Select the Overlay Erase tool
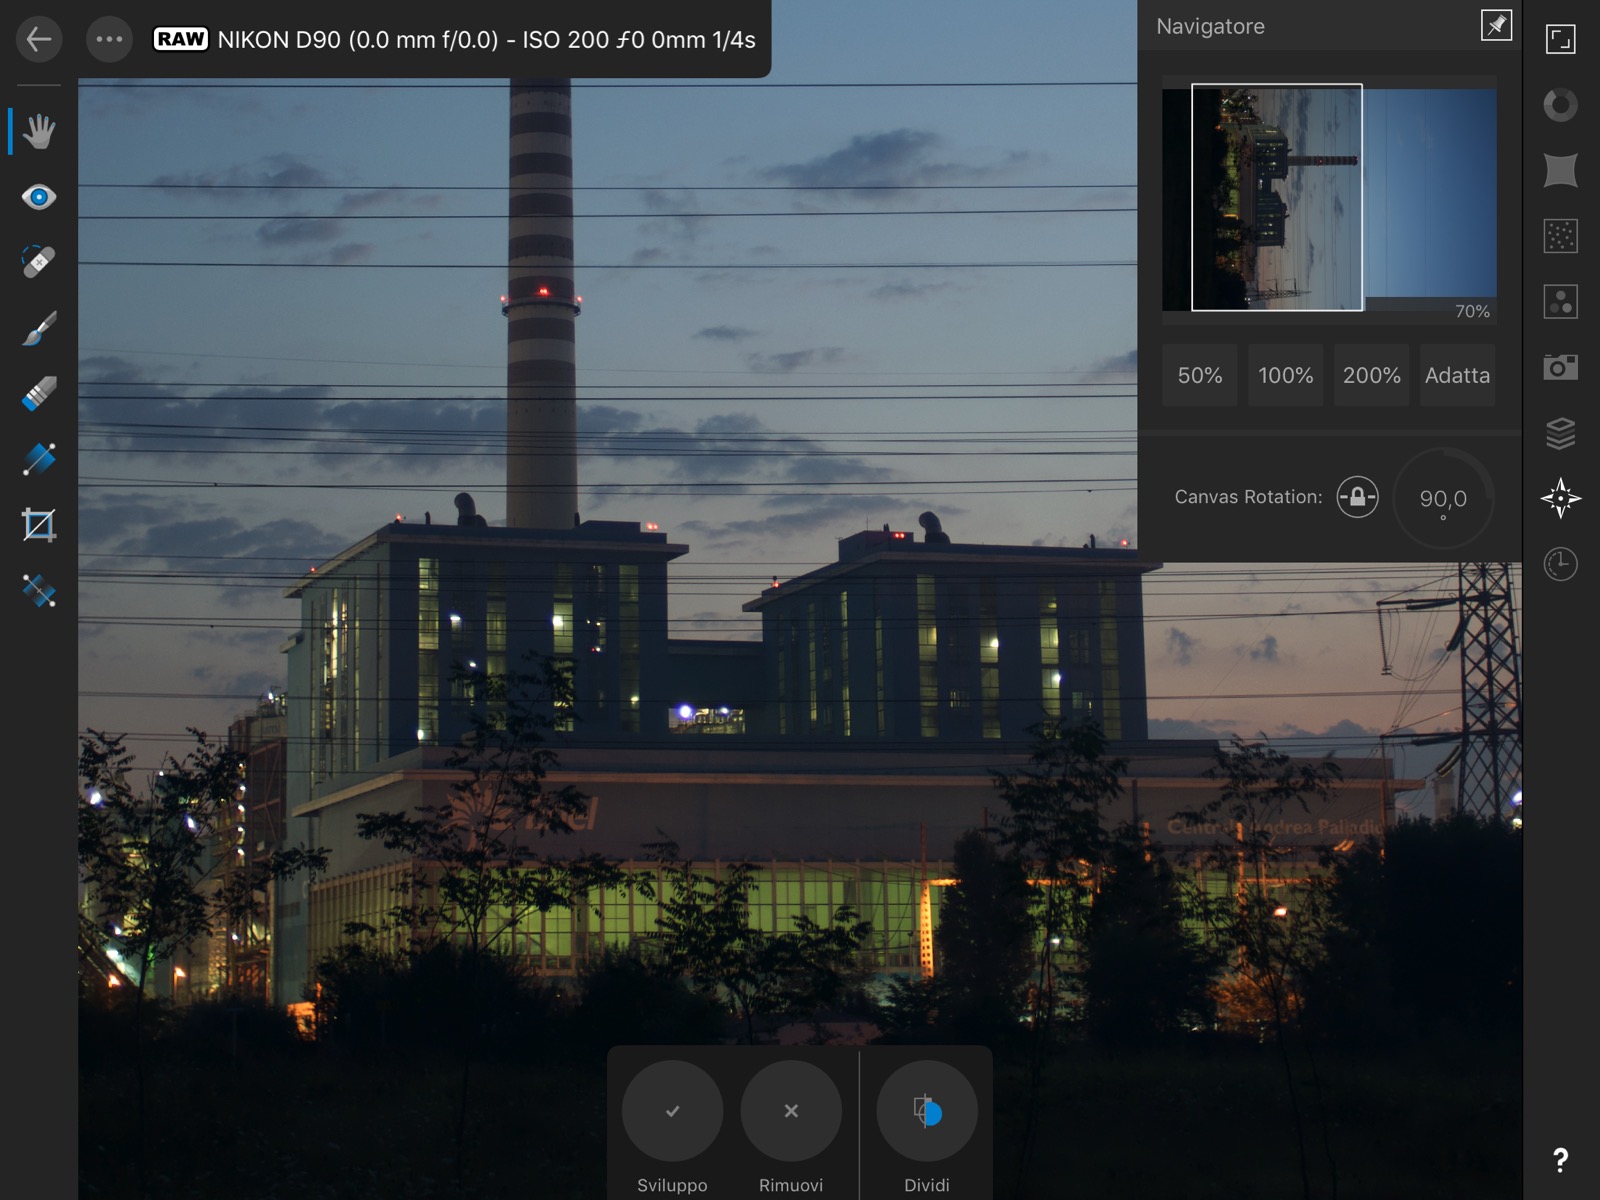The width and height of the screenshot is (1600, 1200). [x=39, y=394]
